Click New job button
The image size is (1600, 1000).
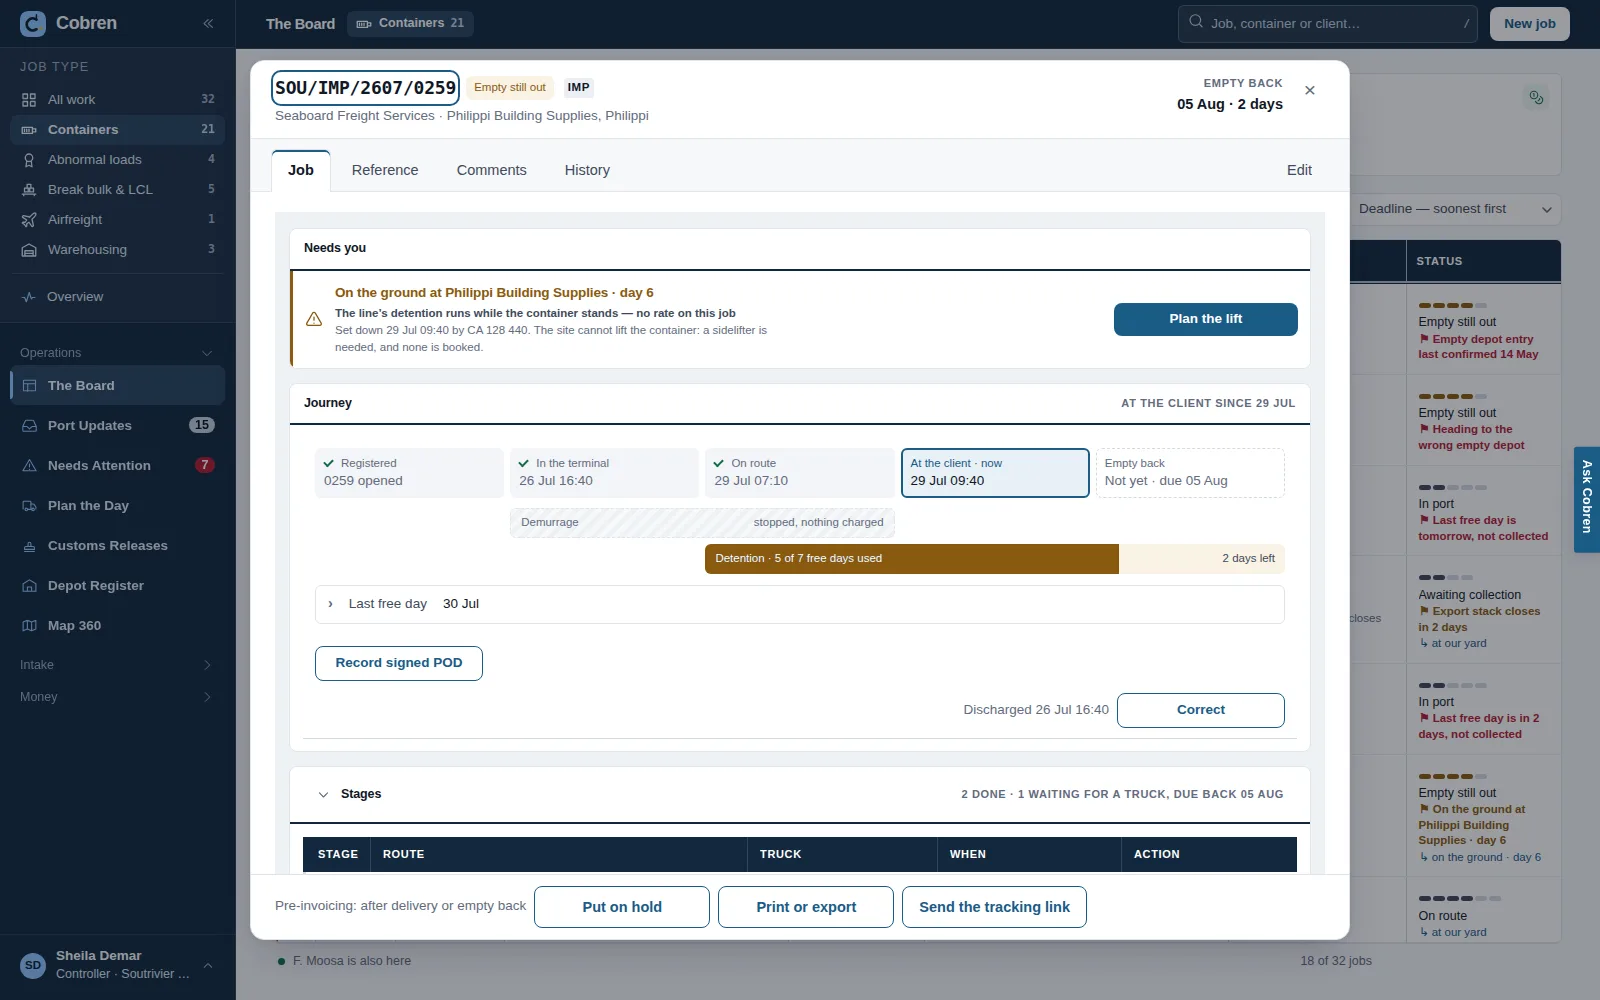tap(1529, 24)
